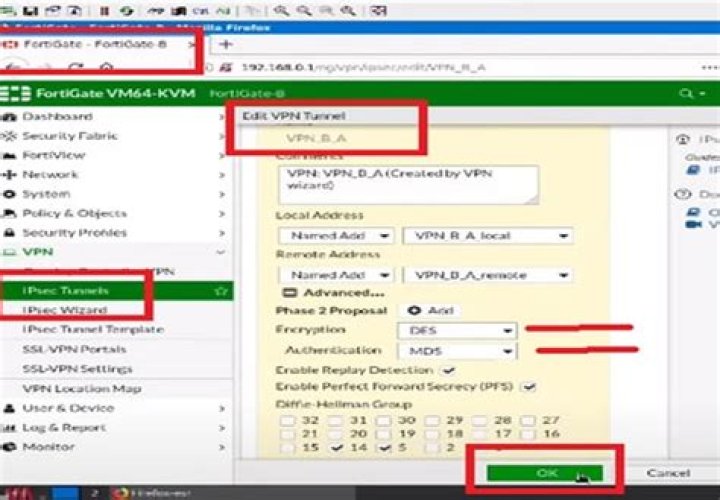Check Diffie-Hellman group 19

384,434
